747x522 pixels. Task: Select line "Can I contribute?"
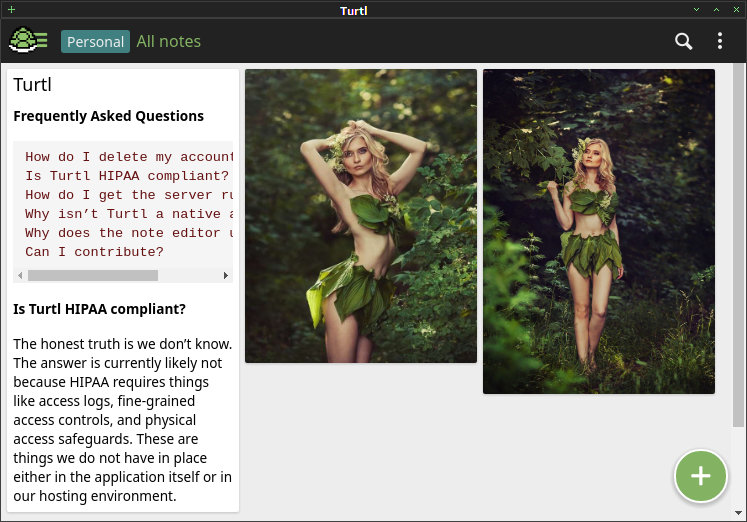coord(94,251)
